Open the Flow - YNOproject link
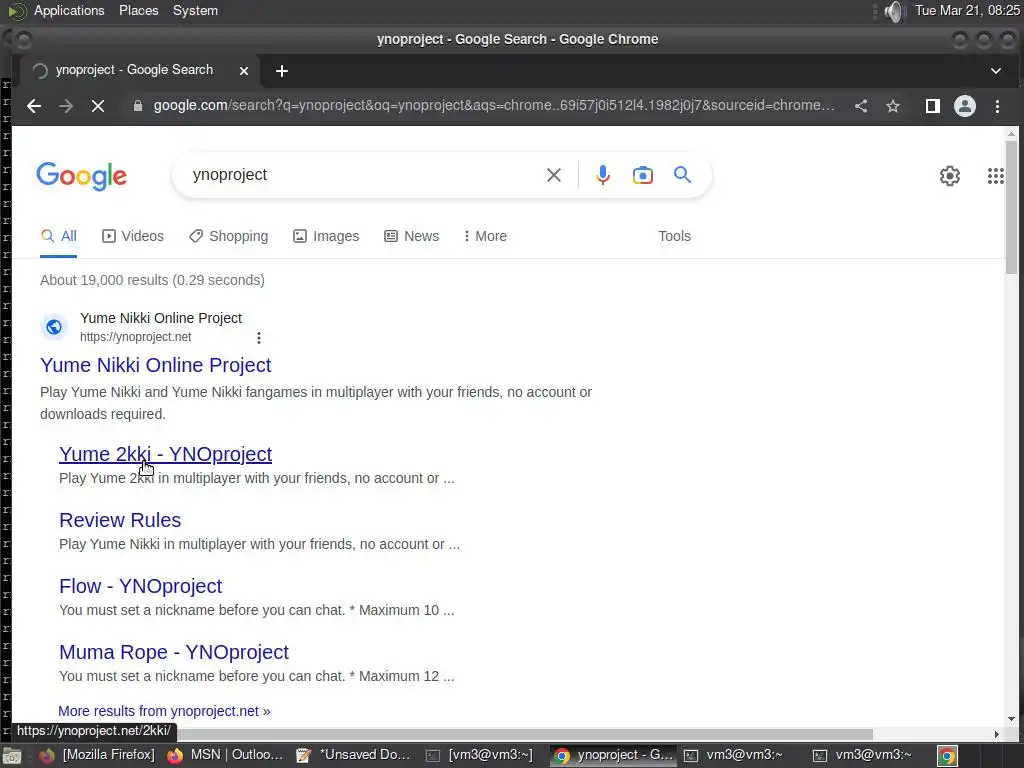 [x=140, y=586]
